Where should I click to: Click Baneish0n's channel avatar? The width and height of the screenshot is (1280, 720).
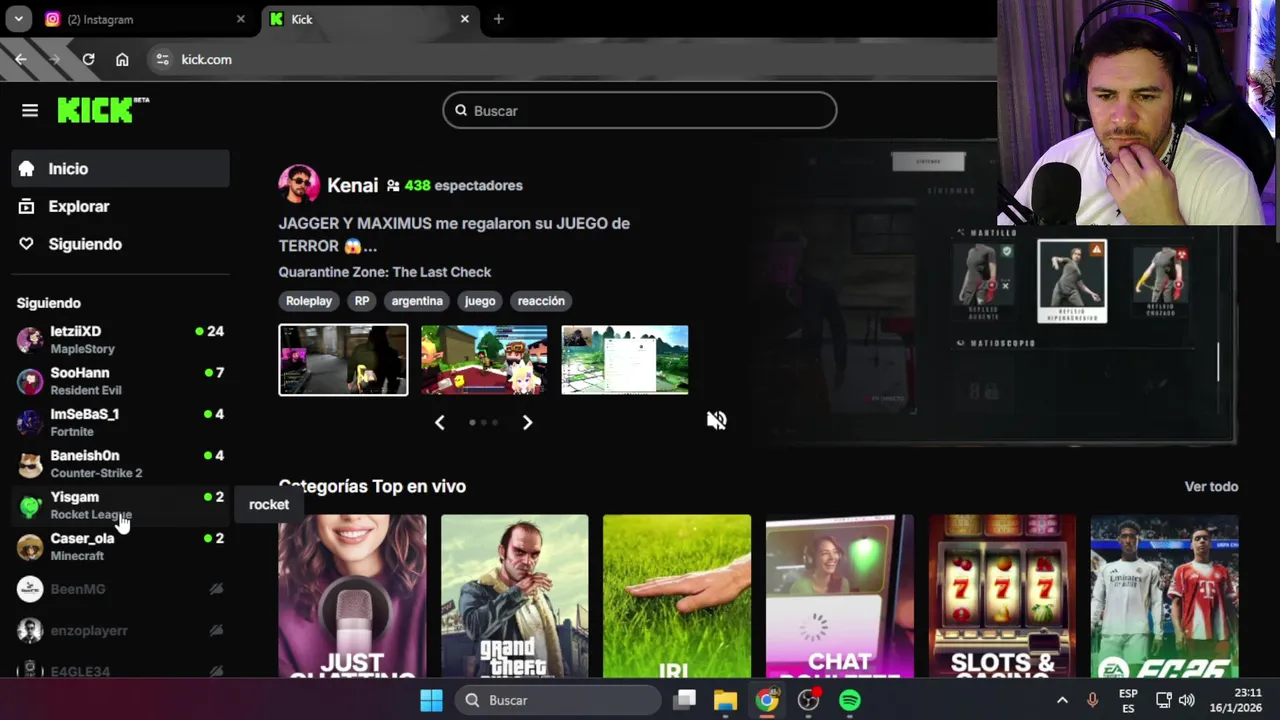30,464
